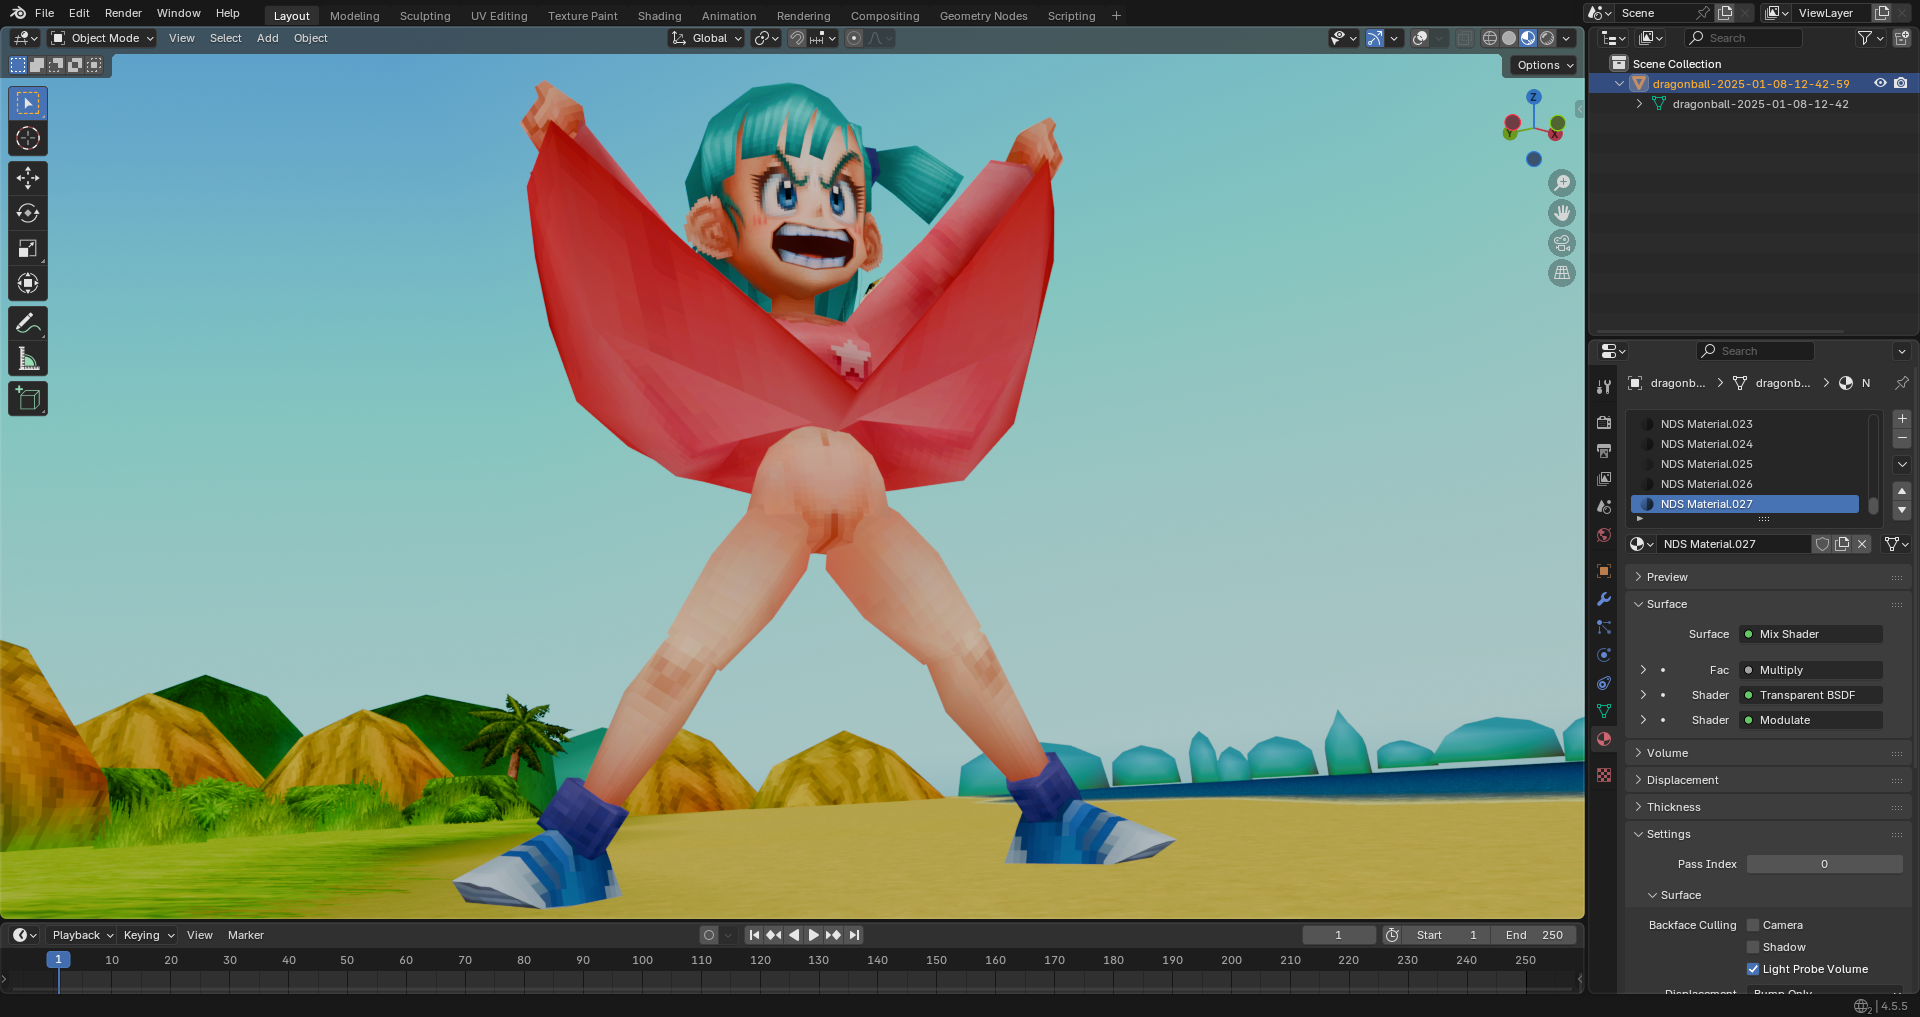Screen dimensions: 1920x1017
Task: Toggle auto keying in the timeline
Action: click(x=709, y=935)
